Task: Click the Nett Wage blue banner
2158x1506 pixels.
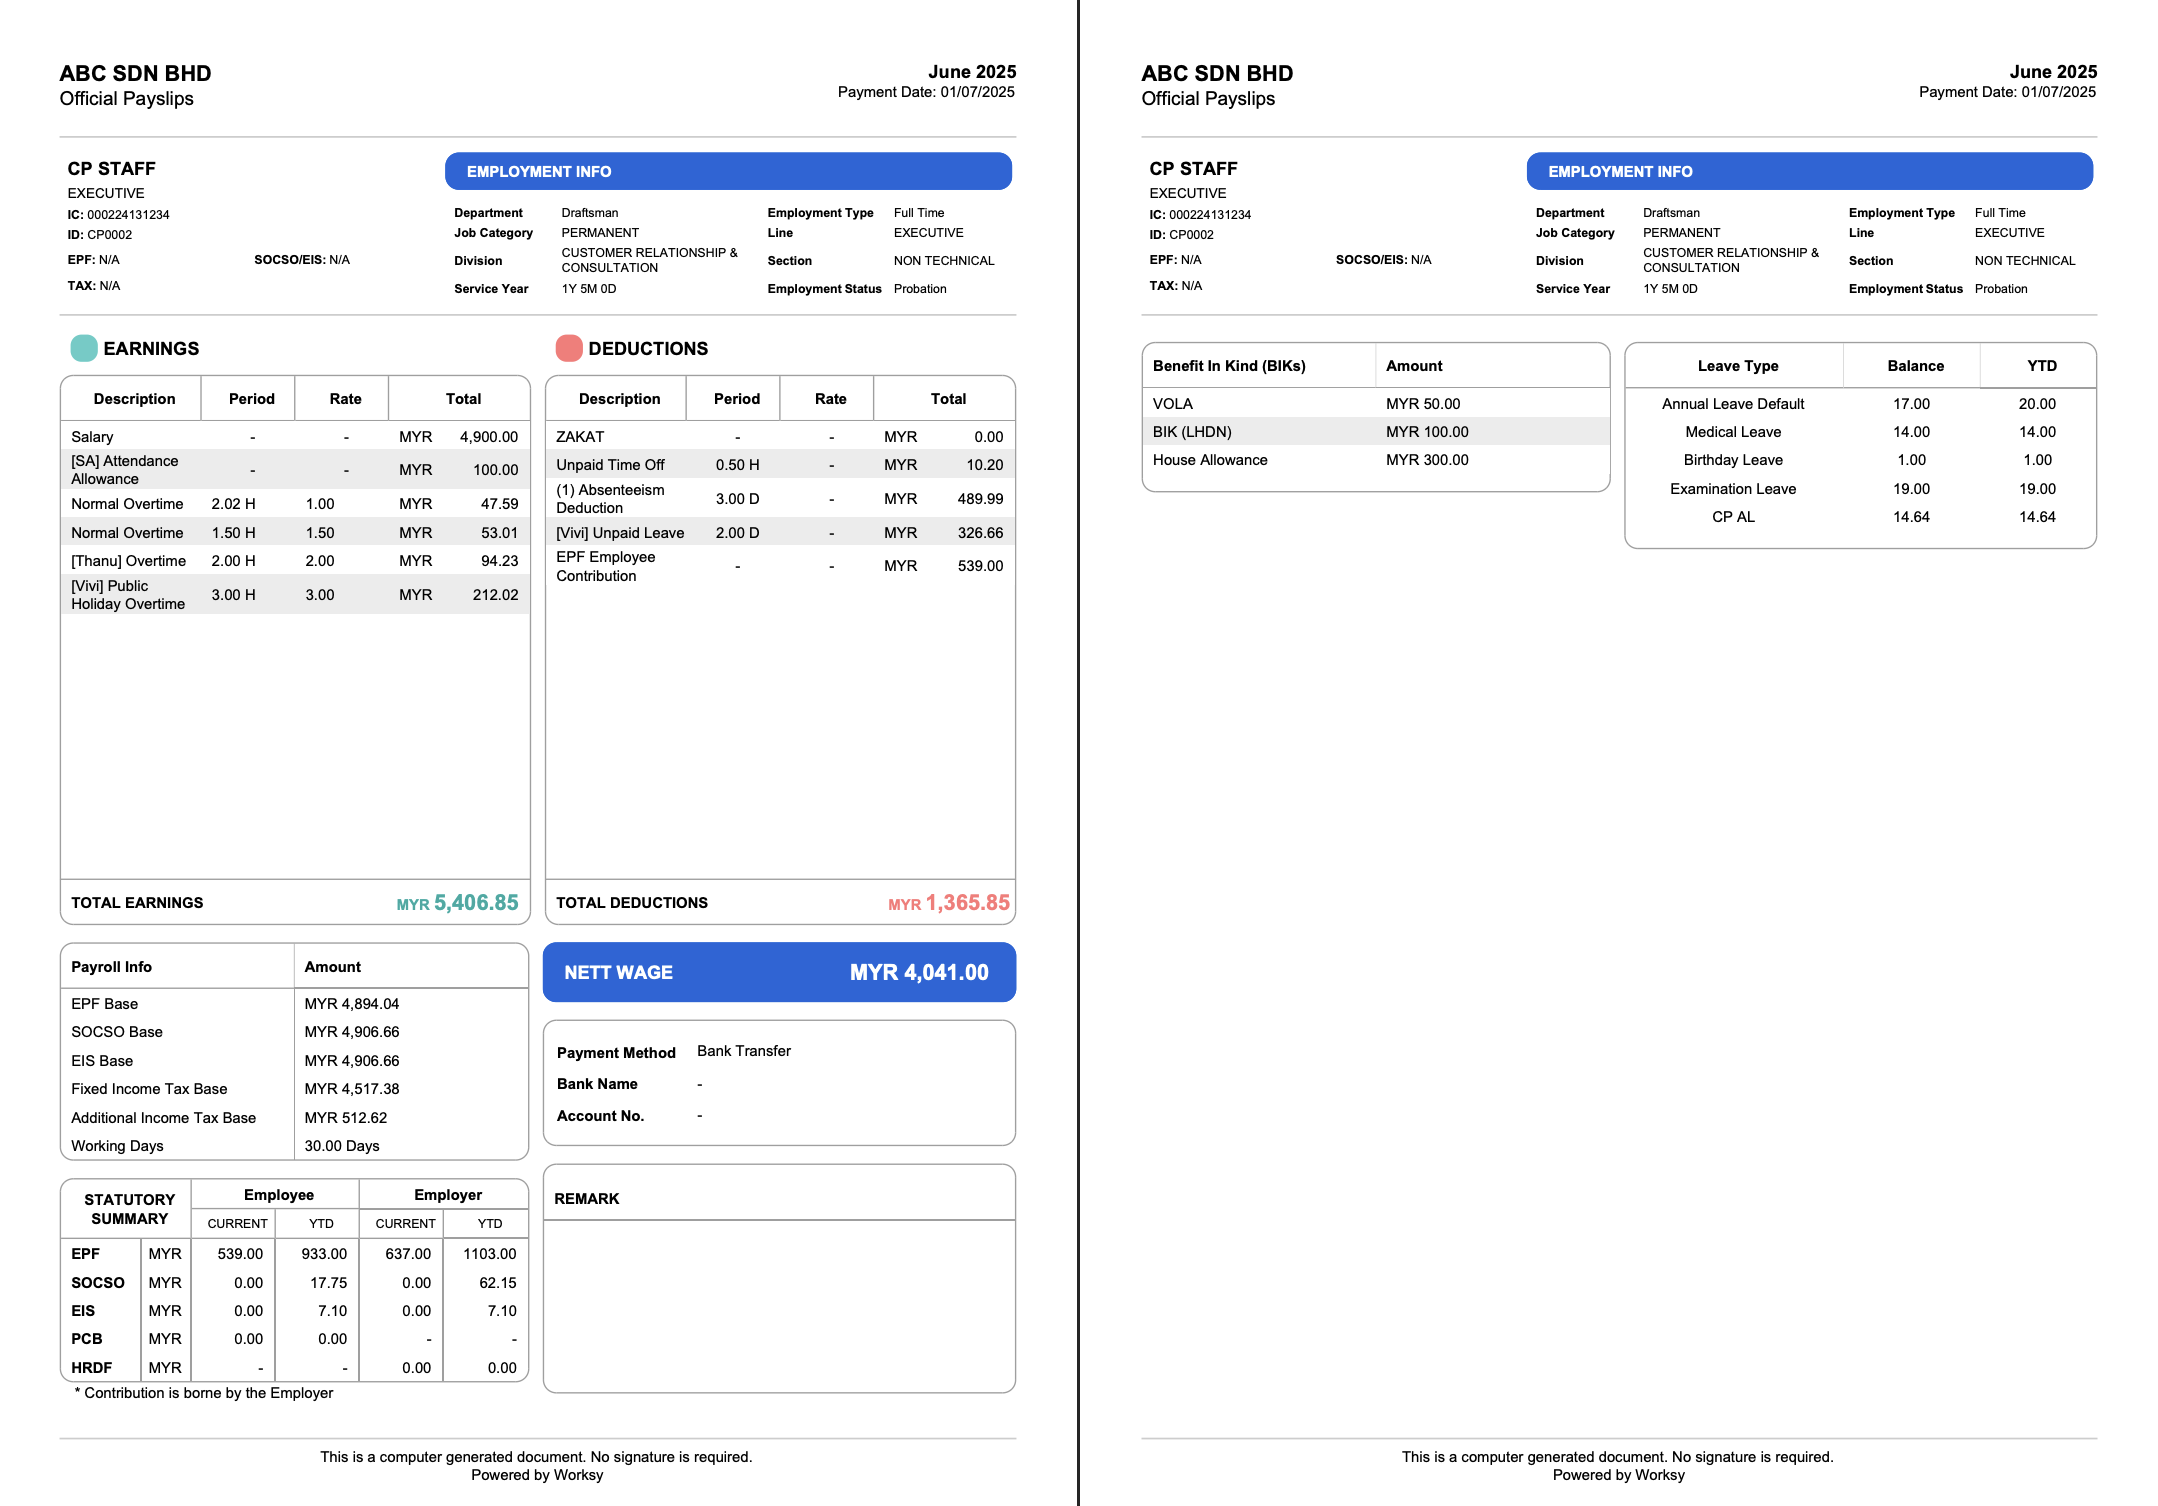Action: tap(779, 972)
